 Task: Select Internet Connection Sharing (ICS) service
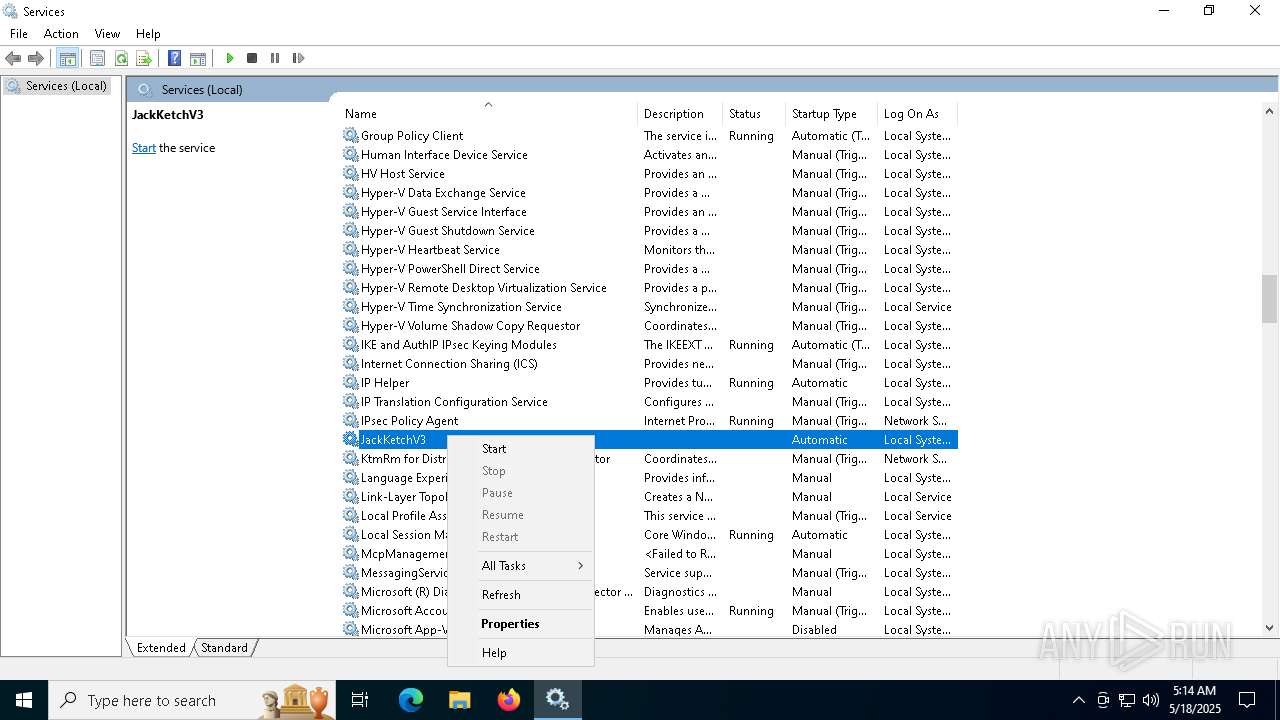649,364
